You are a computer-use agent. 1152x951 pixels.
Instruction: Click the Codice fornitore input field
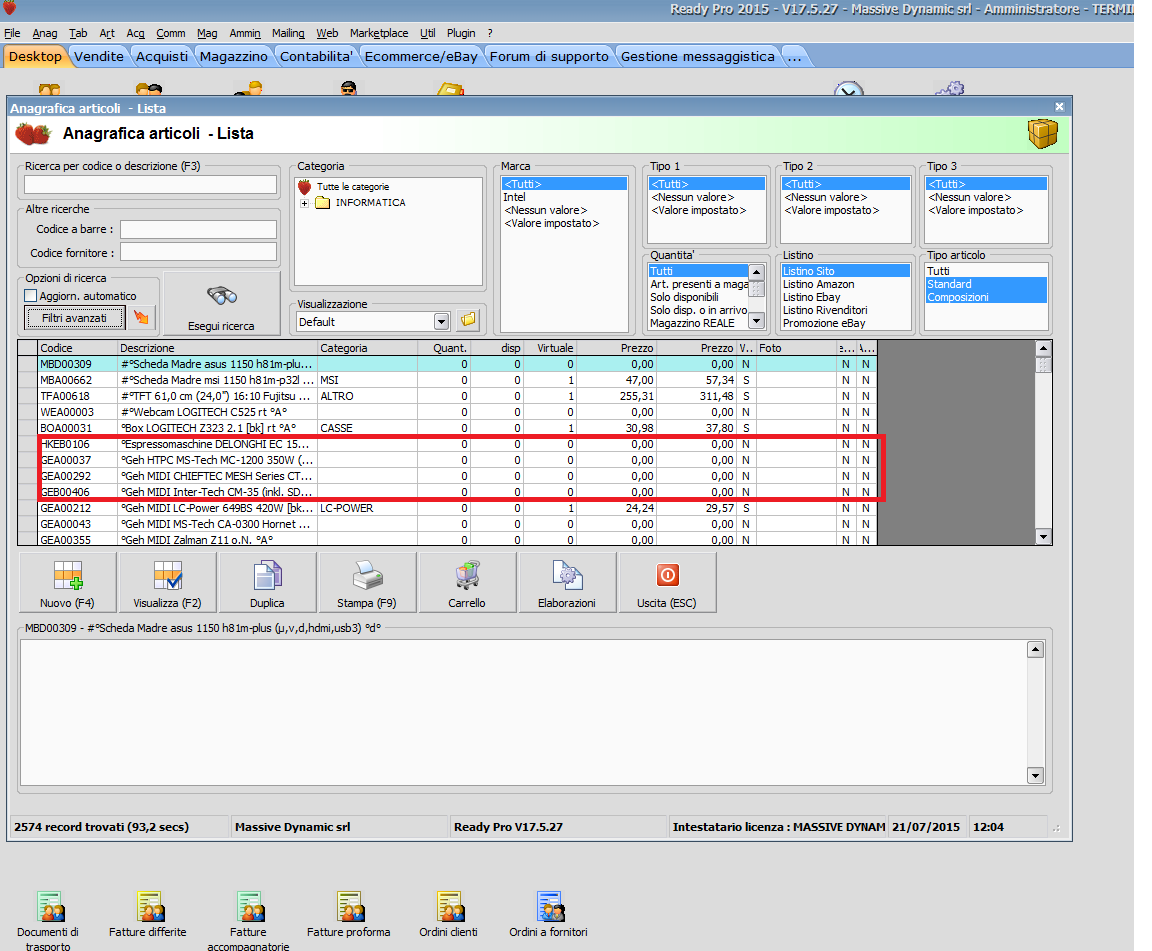tap(198, 252)
